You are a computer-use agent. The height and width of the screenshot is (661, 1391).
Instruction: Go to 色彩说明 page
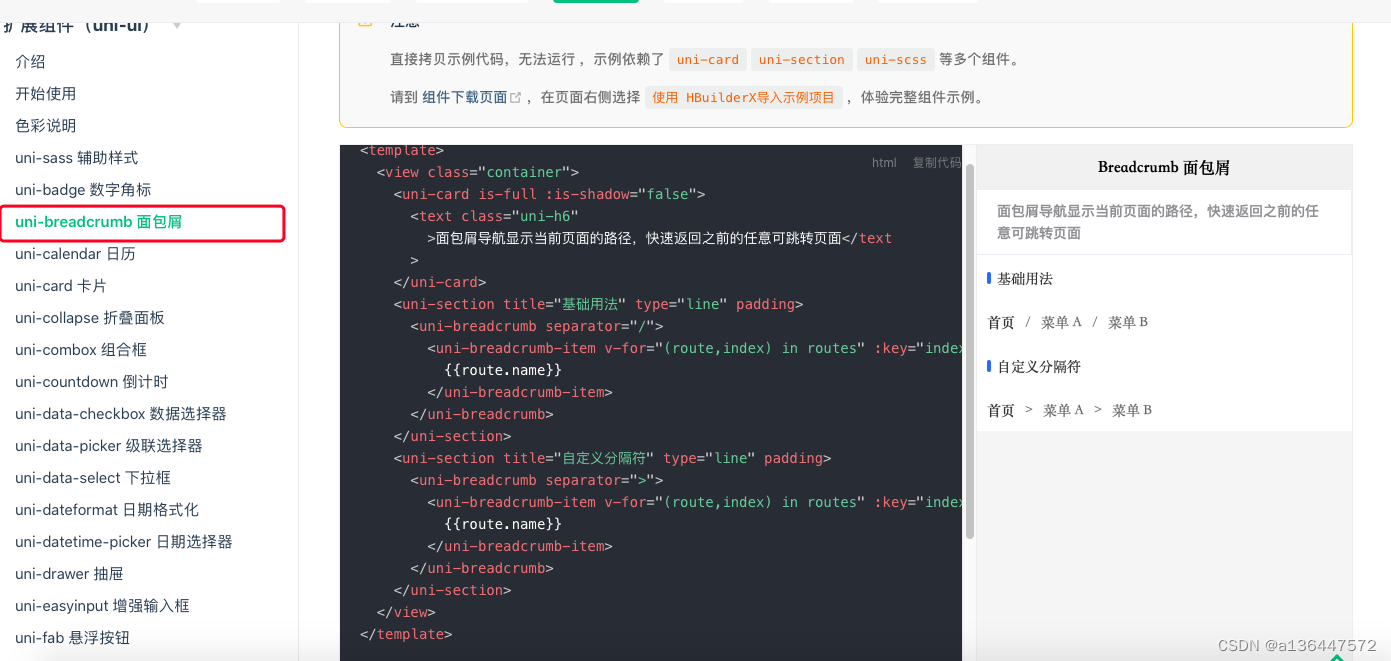[46, 126]
